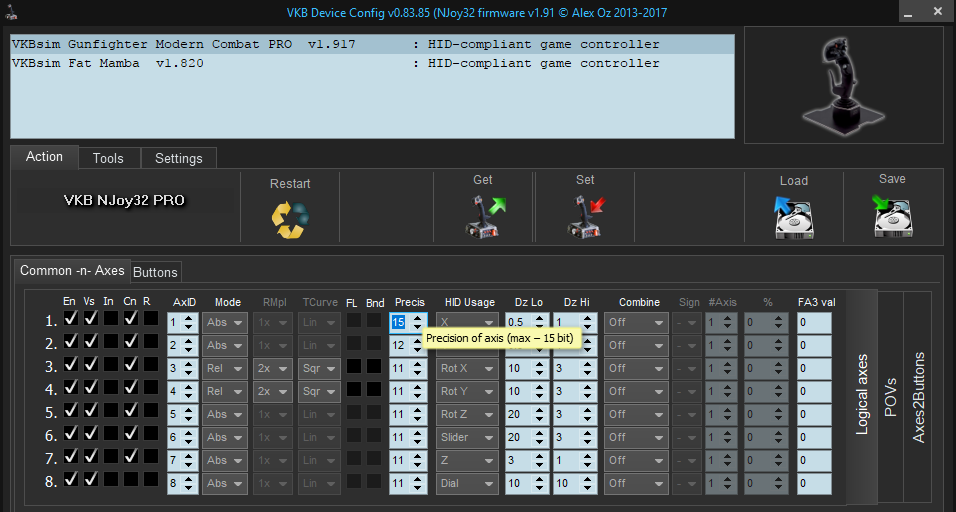The width and height of the screenshot is (956, 512).
Task: Toggle the Bnd box for axis 4
Action: tap(374, 389)
